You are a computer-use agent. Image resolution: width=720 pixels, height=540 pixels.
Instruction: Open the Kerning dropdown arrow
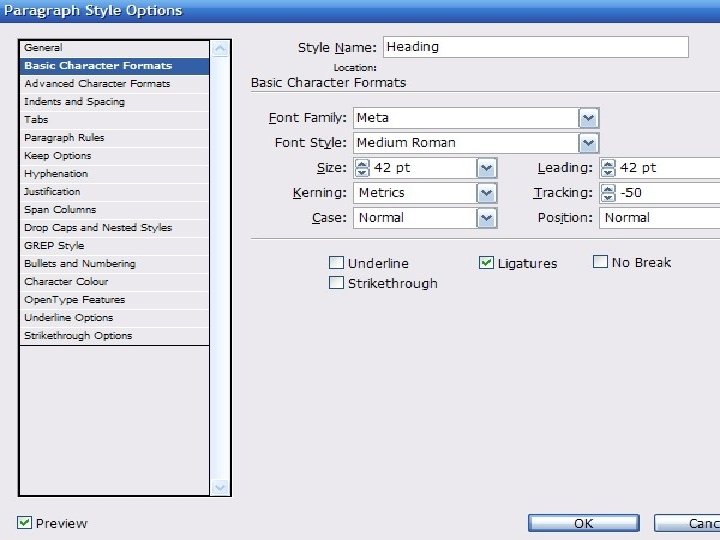[487, 193]
